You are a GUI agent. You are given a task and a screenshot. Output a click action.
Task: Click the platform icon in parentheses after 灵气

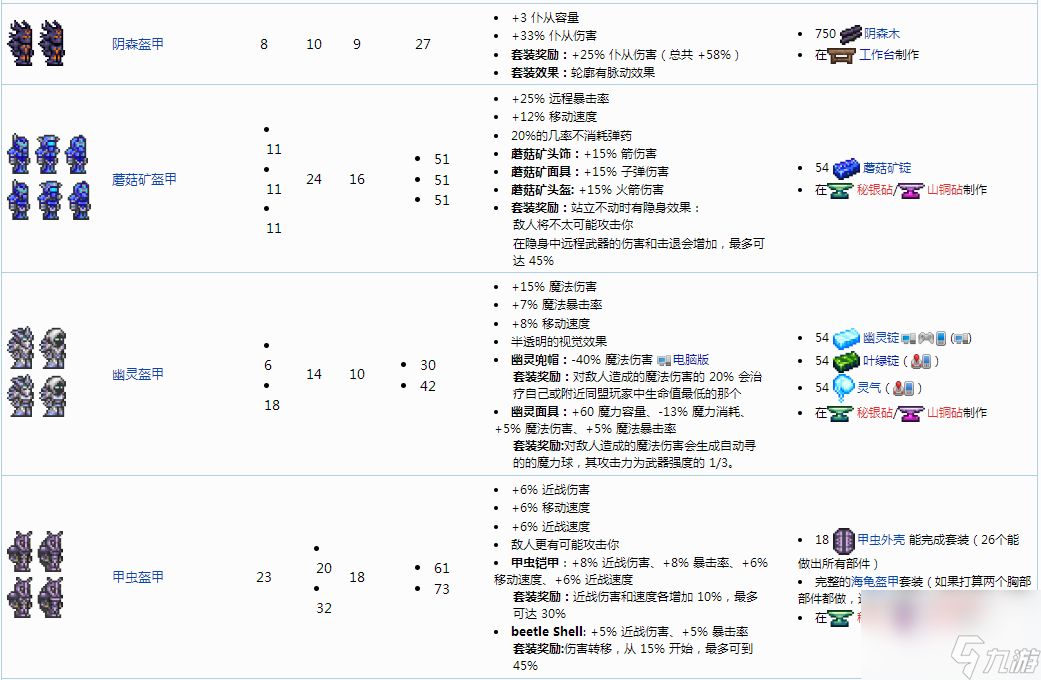(904, 388)
